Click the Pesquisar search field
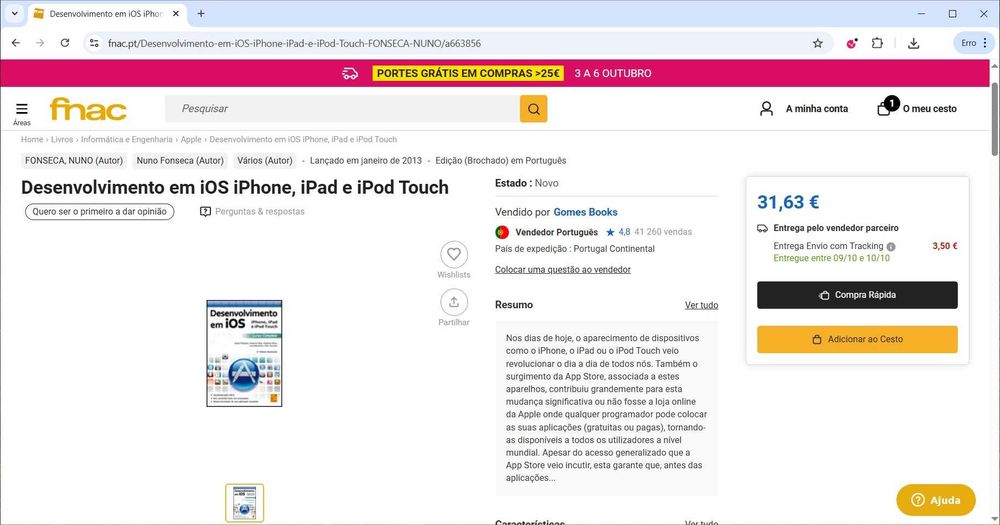The image size is (1000, 525). (342, 109)
